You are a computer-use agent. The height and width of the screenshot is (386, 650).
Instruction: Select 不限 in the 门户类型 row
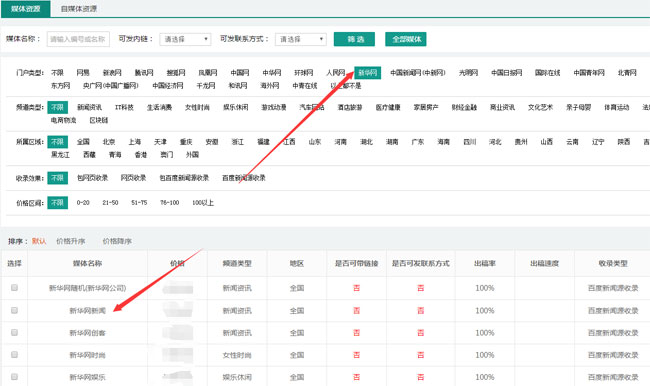tap(57, 73)
